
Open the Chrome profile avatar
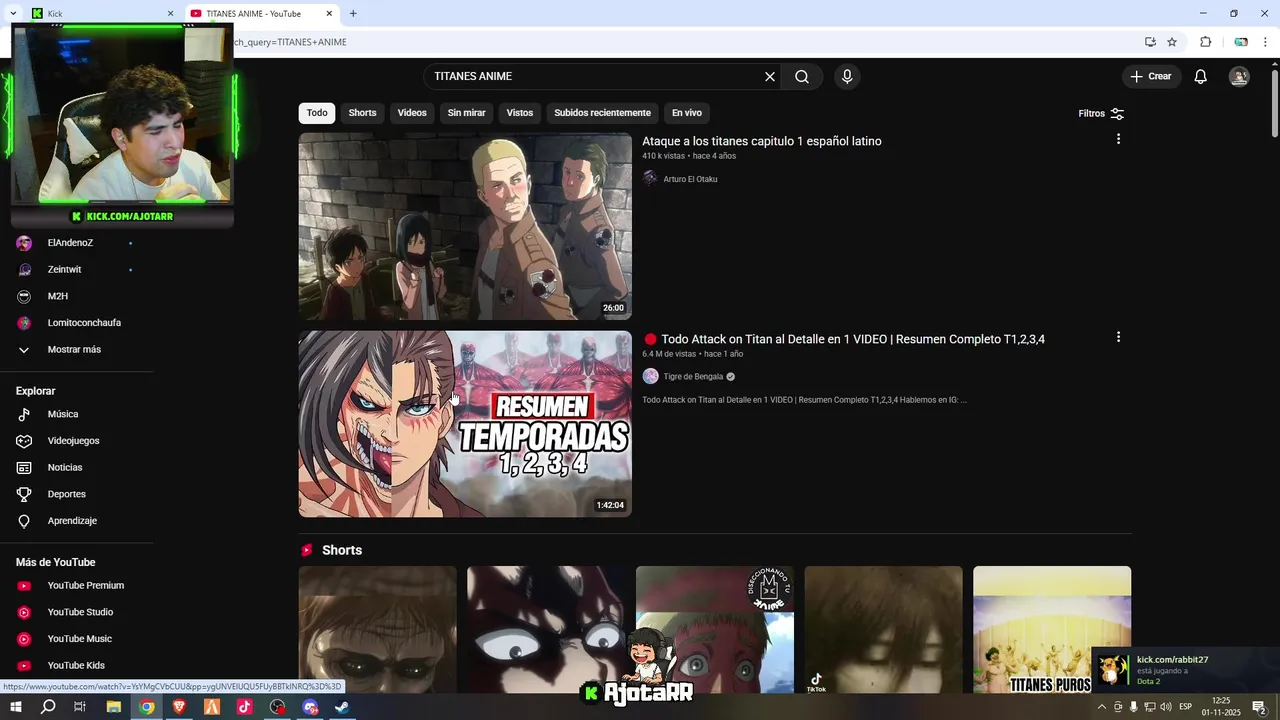tap(1241, 42)
